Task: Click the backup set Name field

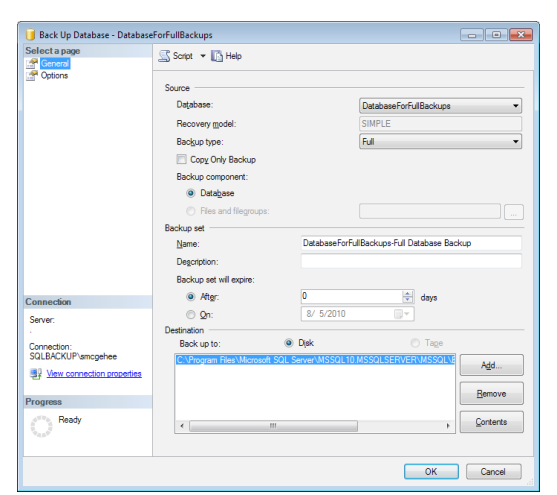Action: click(x=411, y=243)
